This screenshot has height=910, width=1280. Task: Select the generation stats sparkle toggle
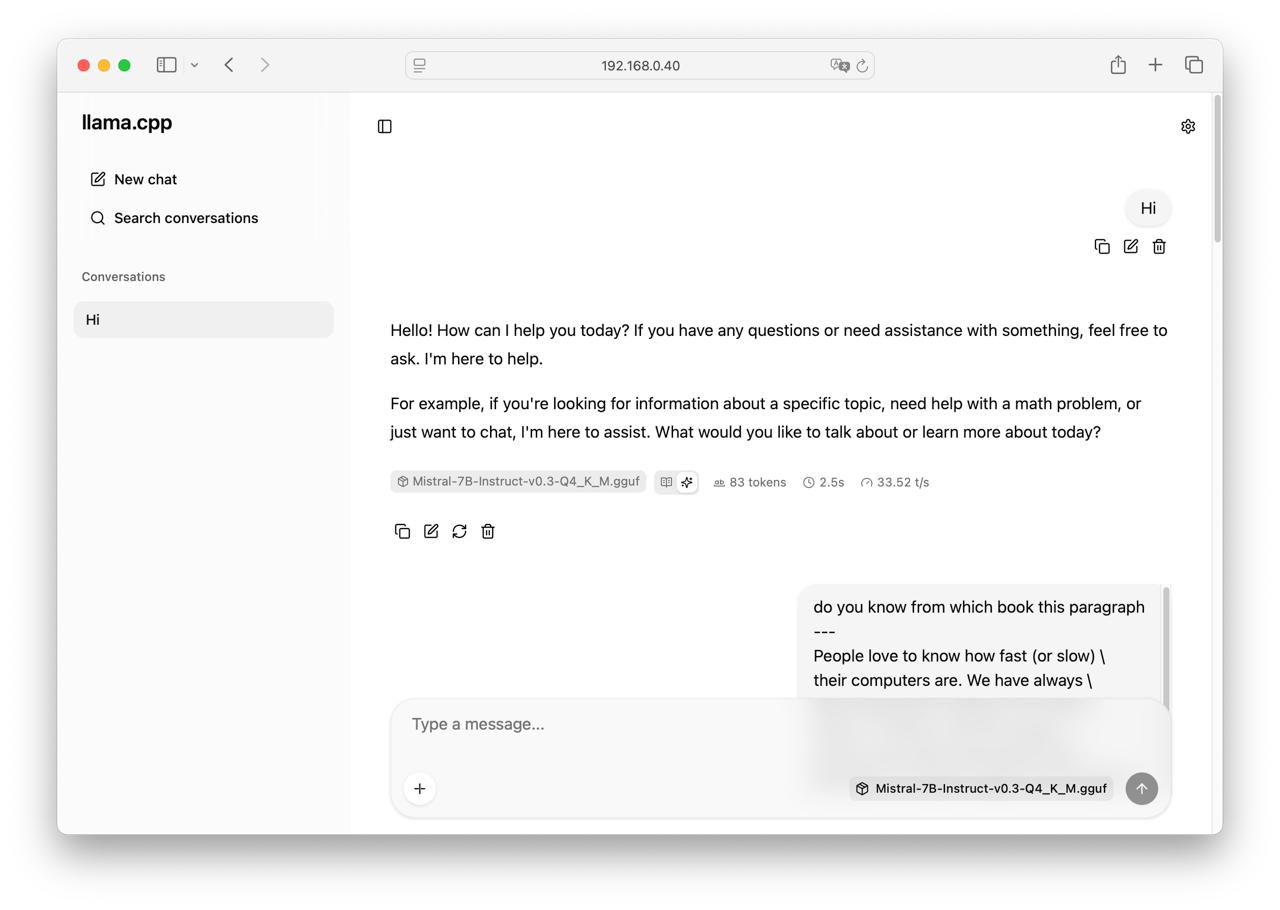(x=687, y=482)
